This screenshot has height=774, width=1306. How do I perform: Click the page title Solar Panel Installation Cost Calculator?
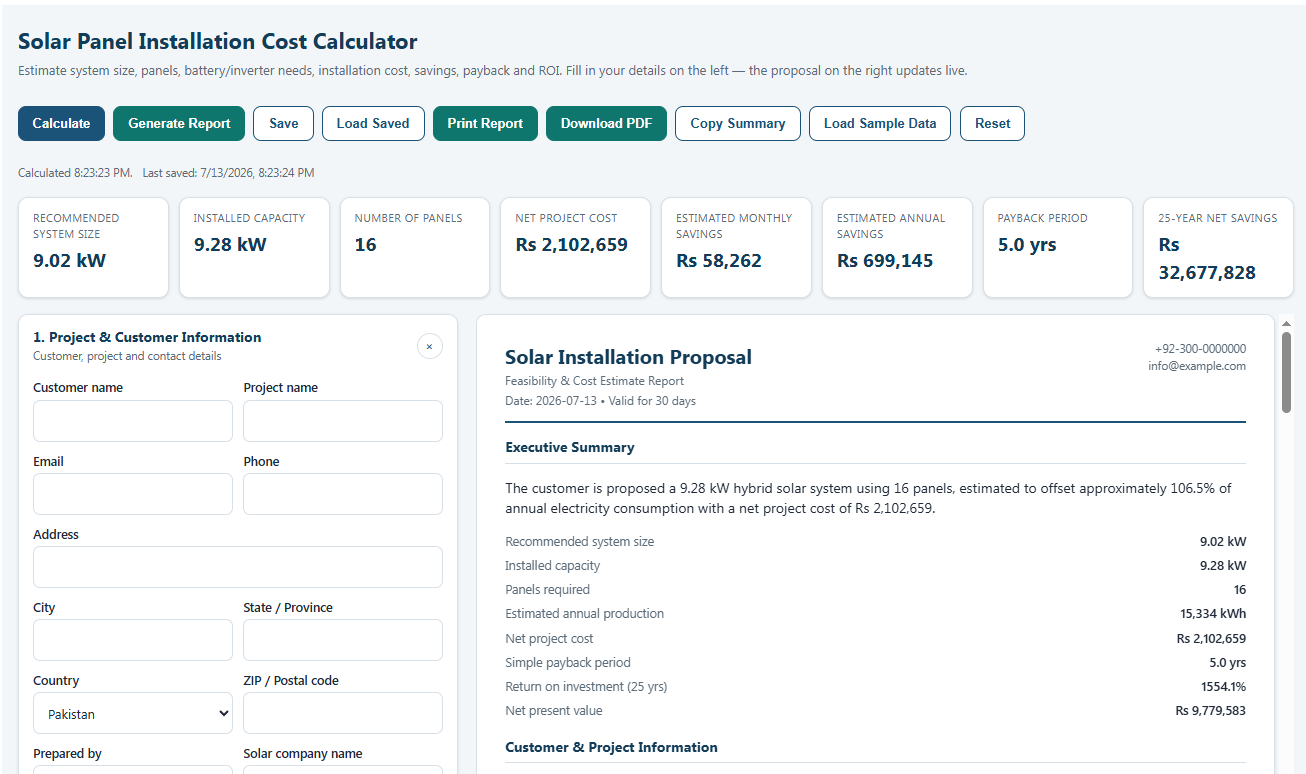coord(218,42)
